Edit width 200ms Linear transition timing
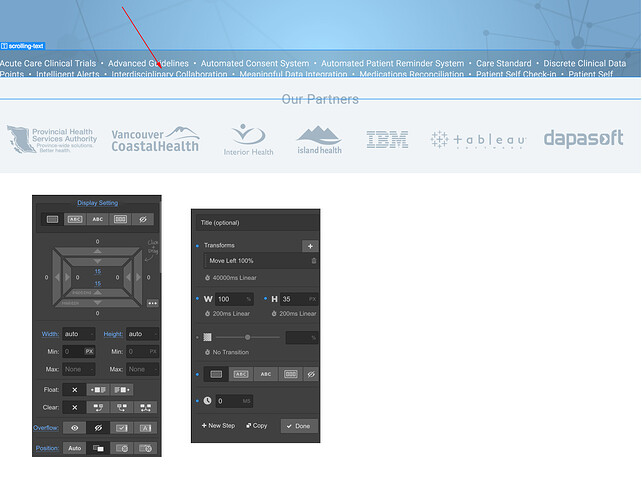This screenshot has height=500, width=642. click(x=227, y=314)
